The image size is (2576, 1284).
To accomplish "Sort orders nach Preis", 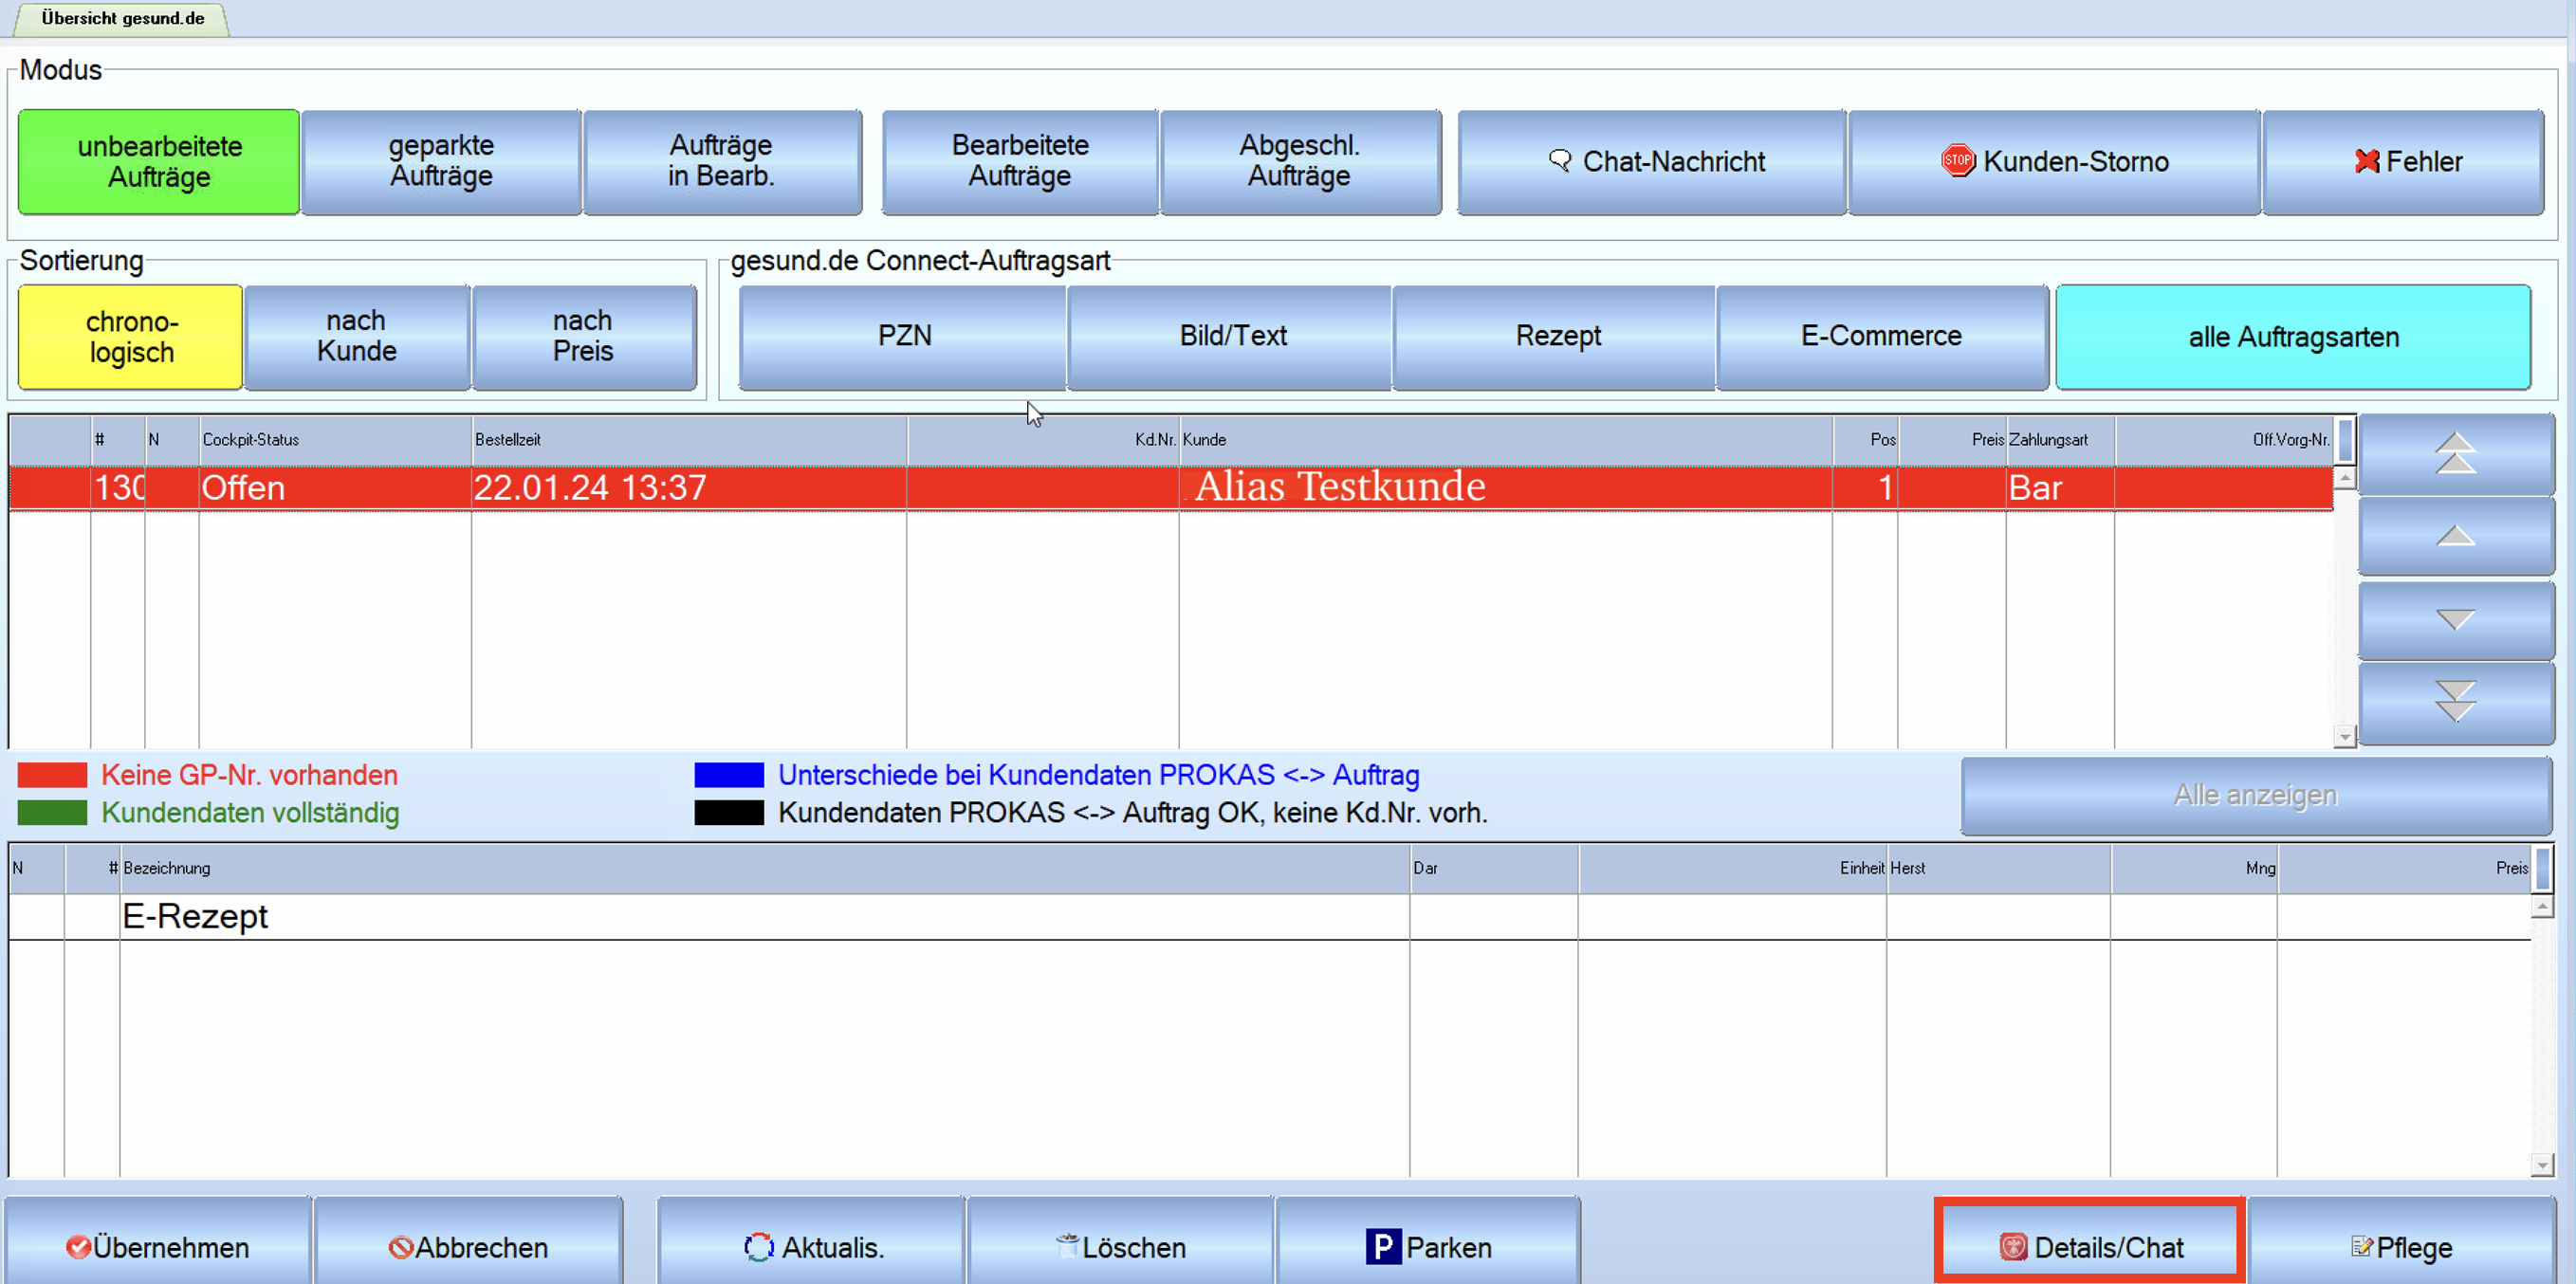I will pos(583,337).
